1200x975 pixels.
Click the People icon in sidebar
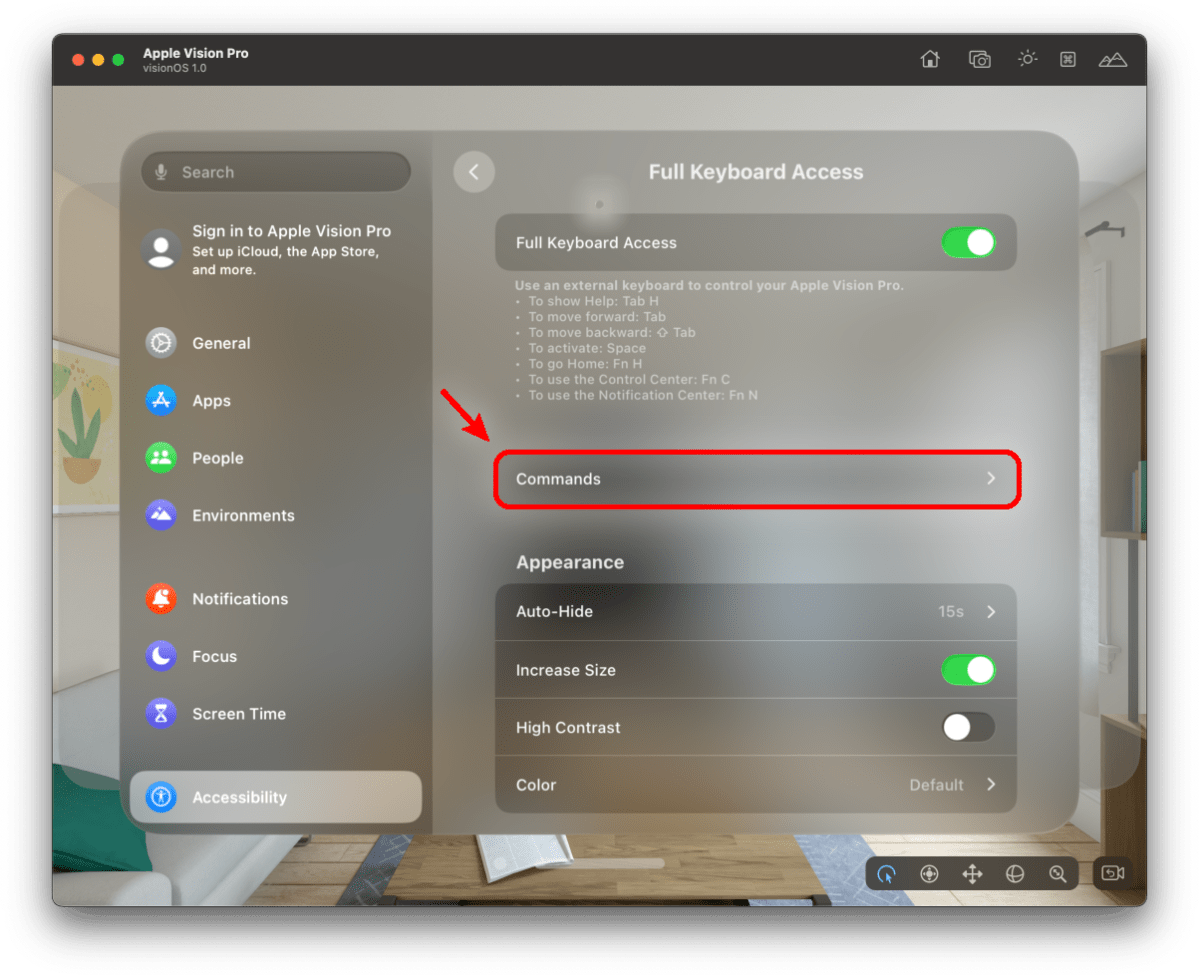pos(160,458)
